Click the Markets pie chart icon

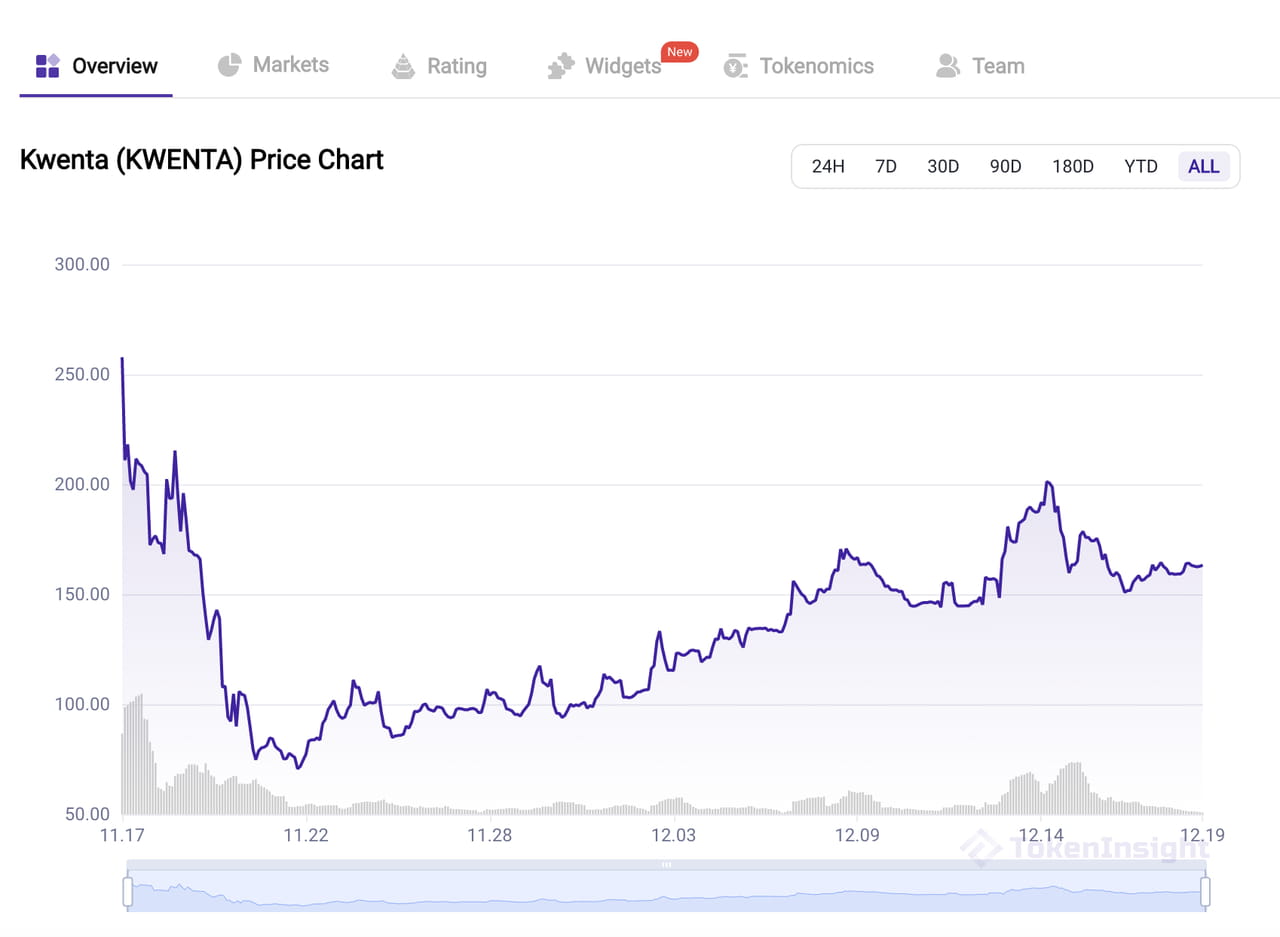[x=229, y=65]
